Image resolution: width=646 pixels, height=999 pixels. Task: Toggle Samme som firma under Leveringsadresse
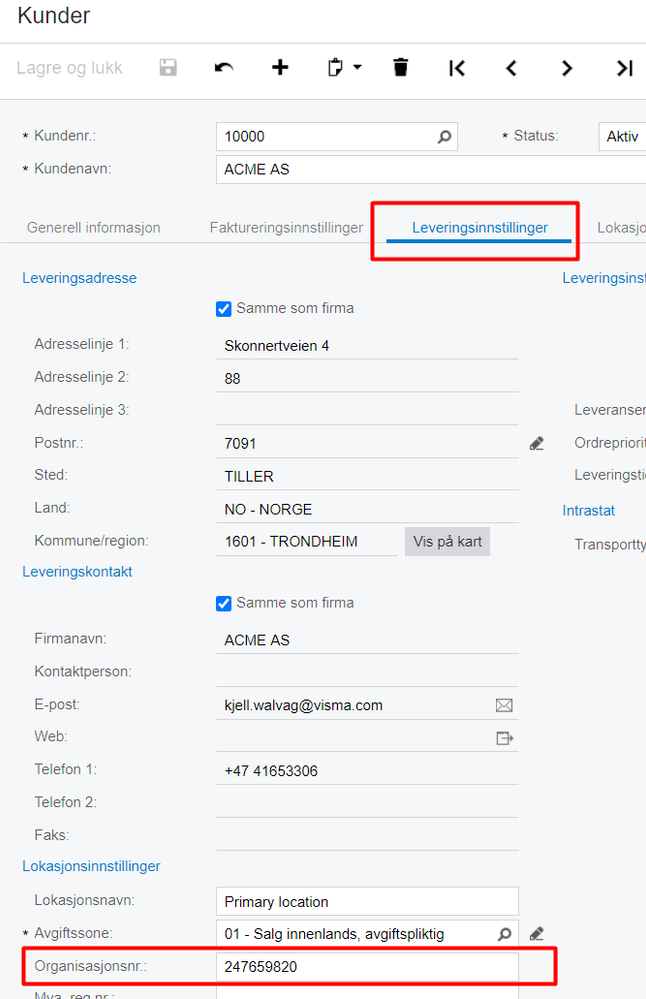pyautogui.click(x=224, y=309)
